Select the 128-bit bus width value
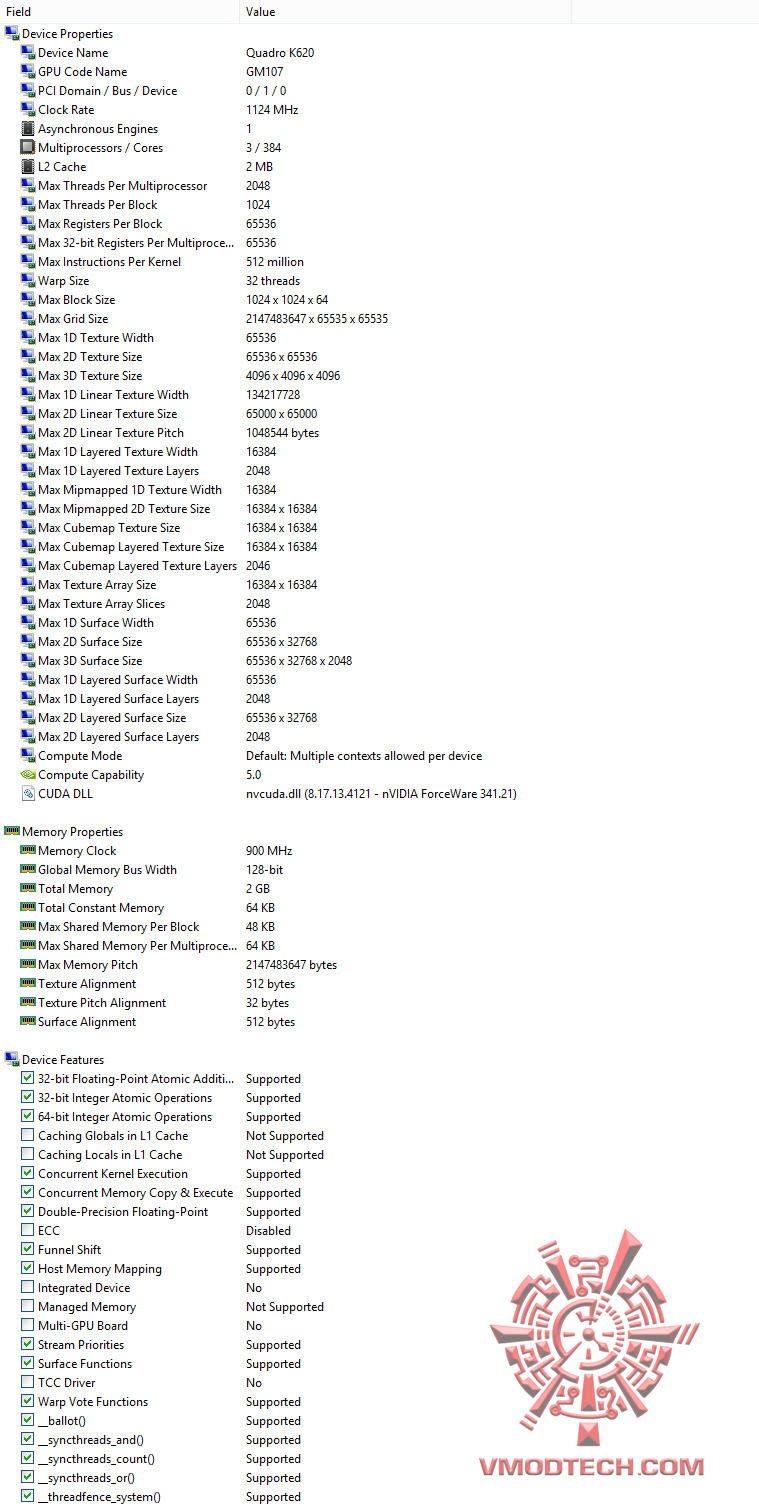This screenshot has width=759, height=1508. [264, 869]
